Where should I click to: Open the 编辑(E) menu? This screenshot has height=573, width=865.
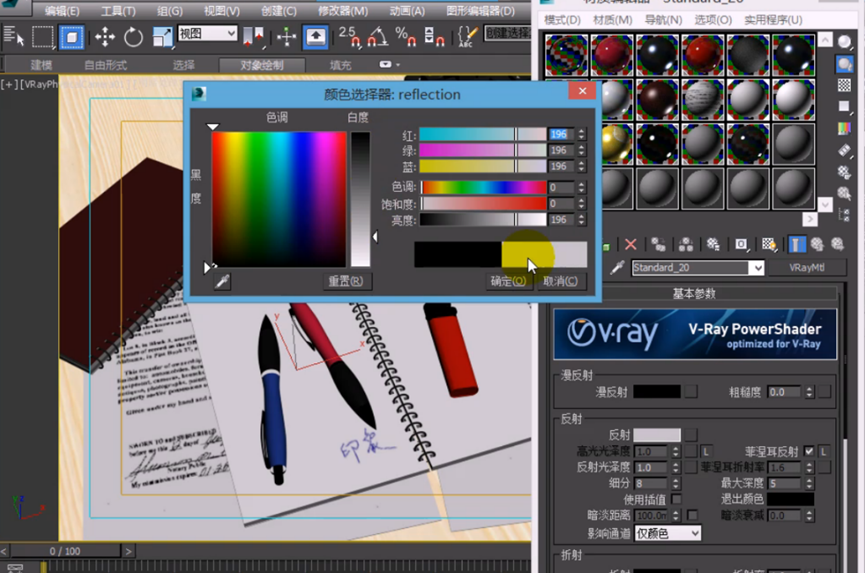(x=62, y=10)
